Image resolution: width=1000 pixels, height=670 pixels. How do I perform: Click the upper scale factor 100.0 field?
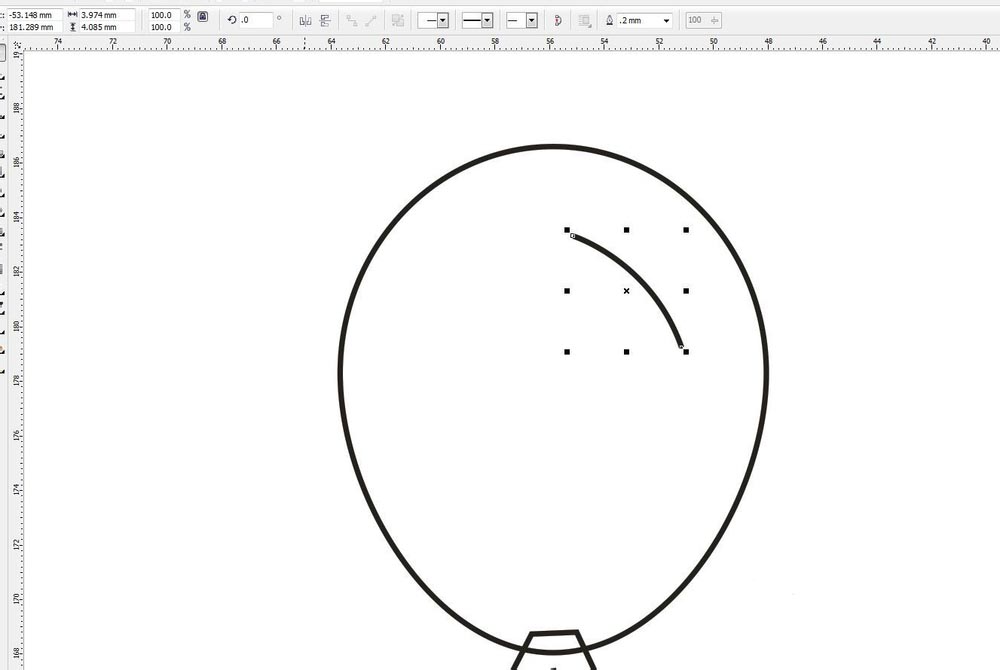click(163, 15)
